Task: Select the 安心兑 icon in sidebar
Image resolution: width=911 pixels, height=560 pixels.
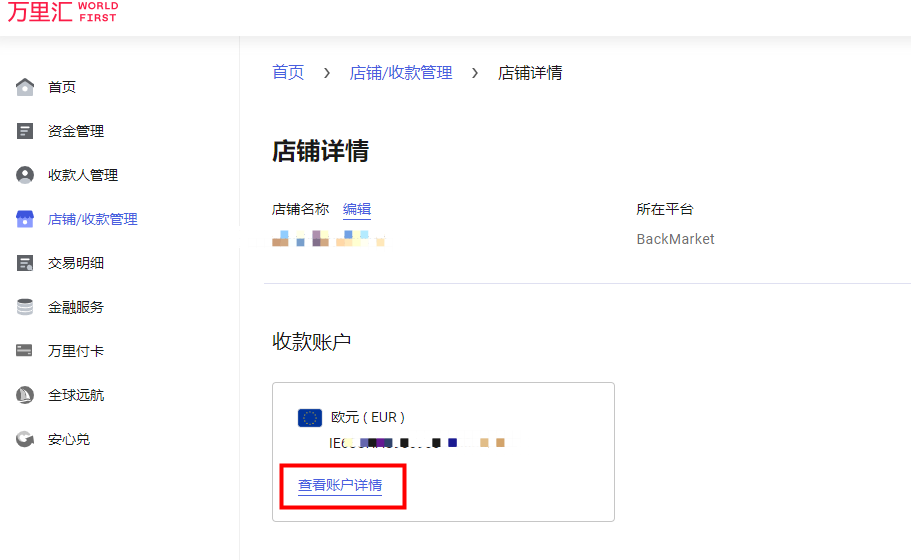Action: pyautogui.click(x=25, y=439)
